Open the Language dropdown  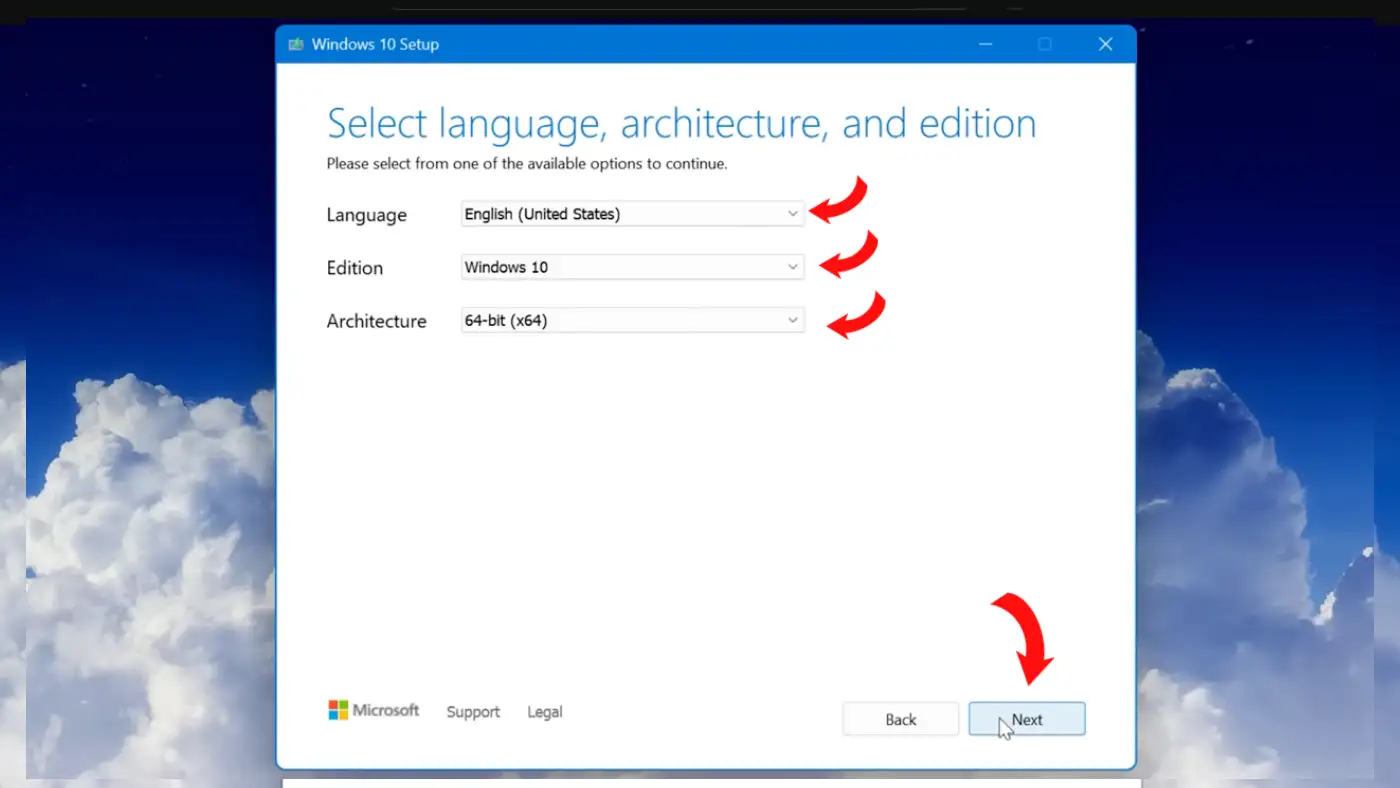[x=632, y=214]
